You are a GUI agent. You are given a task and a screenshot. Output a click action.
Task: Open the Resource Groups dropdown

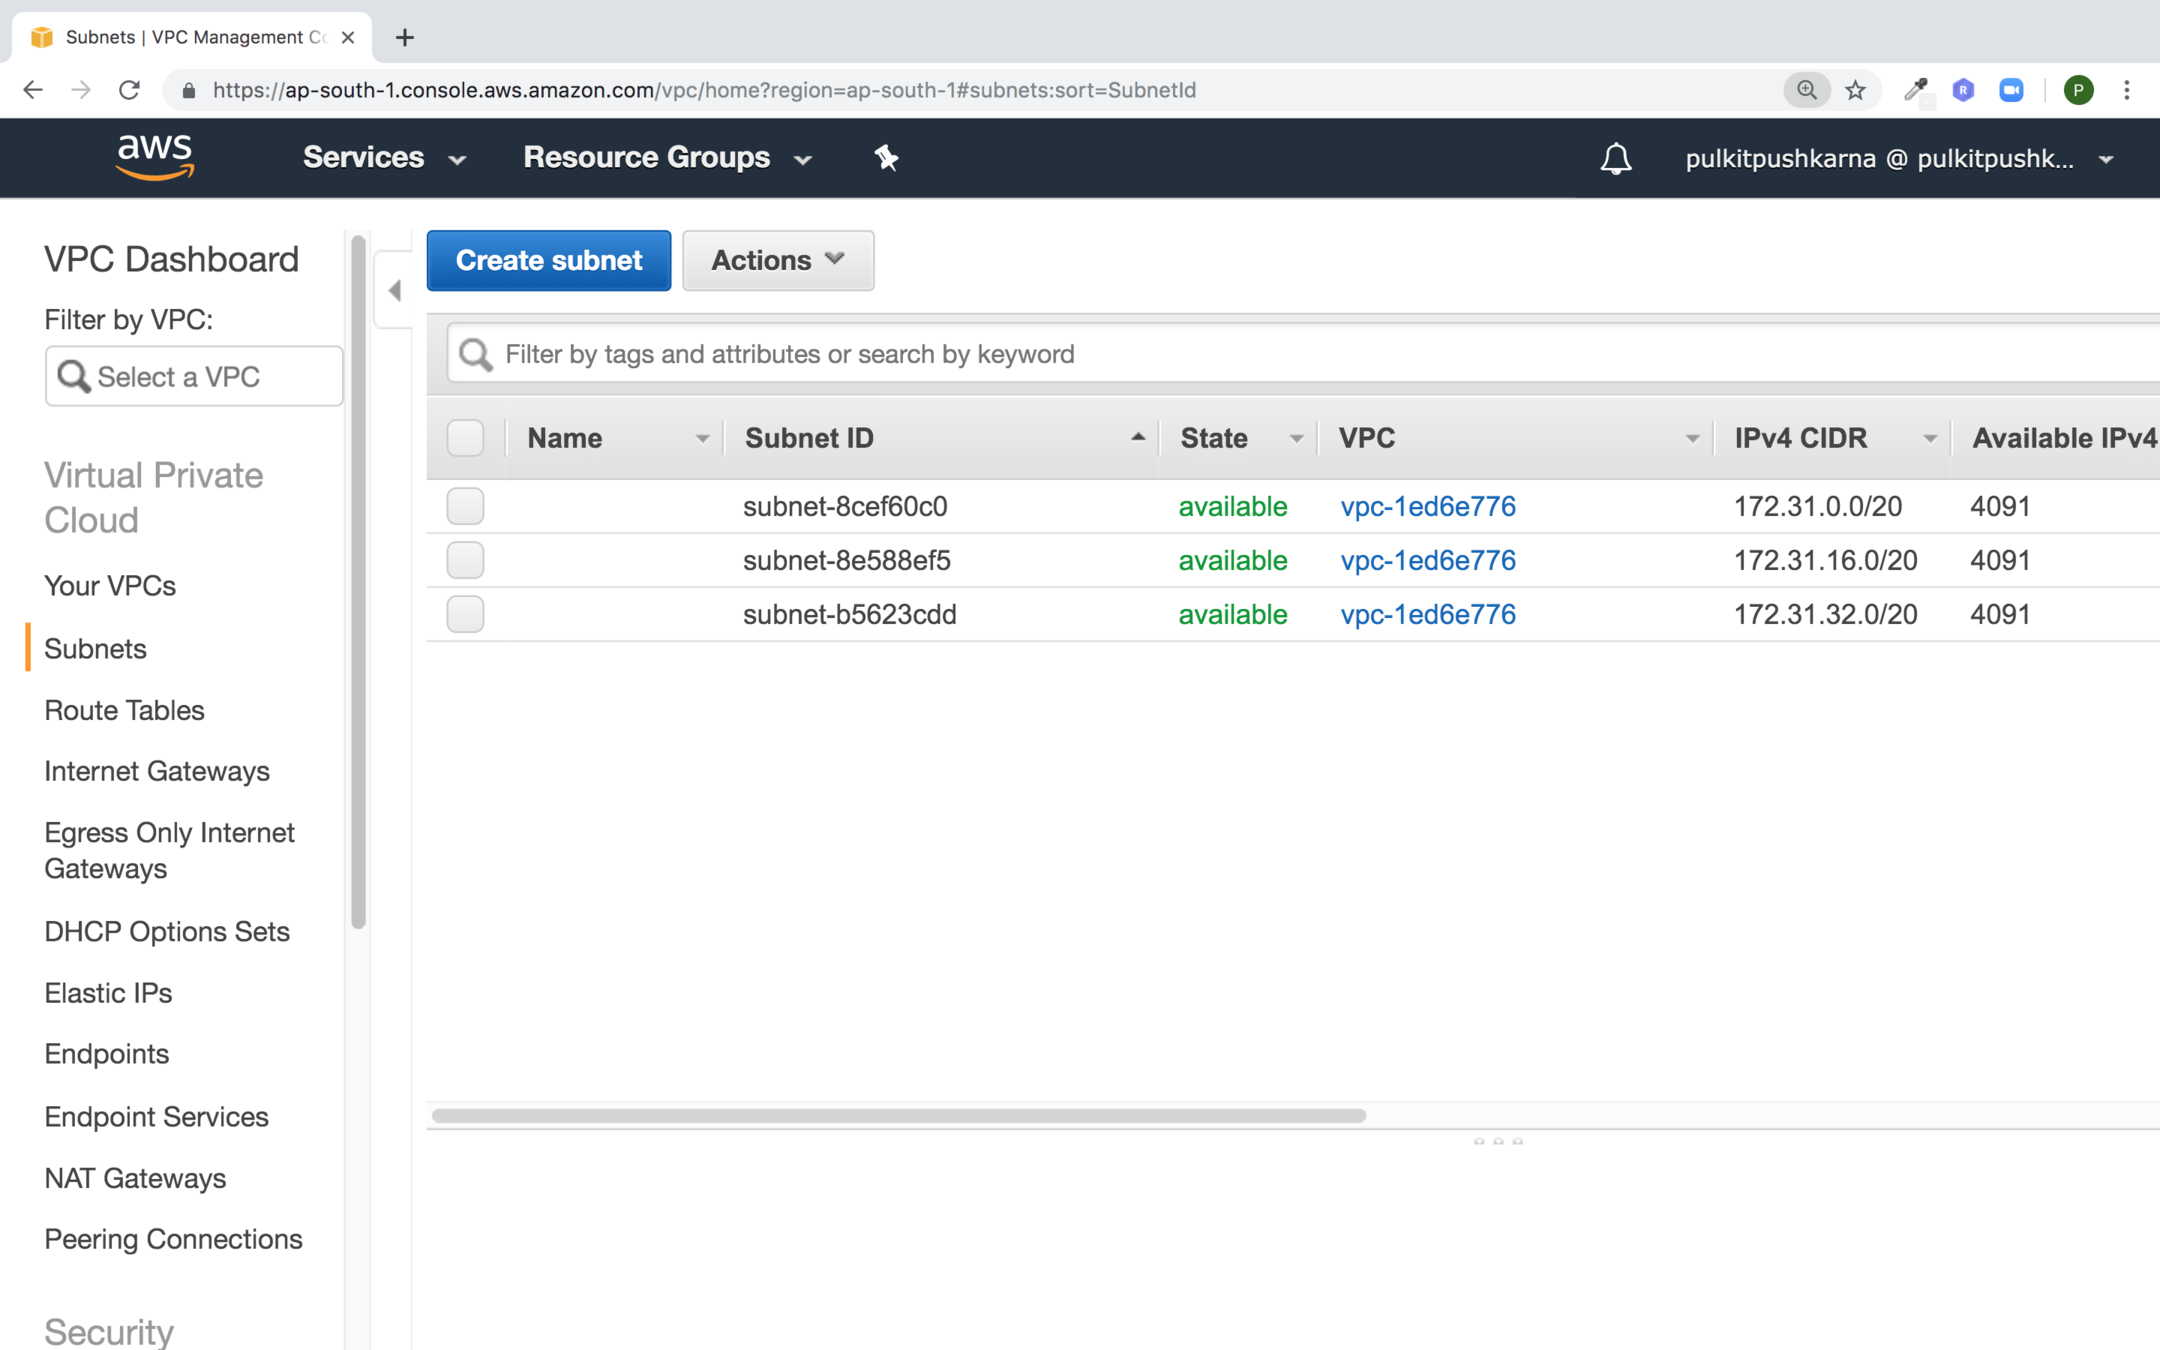coord(667,158)
